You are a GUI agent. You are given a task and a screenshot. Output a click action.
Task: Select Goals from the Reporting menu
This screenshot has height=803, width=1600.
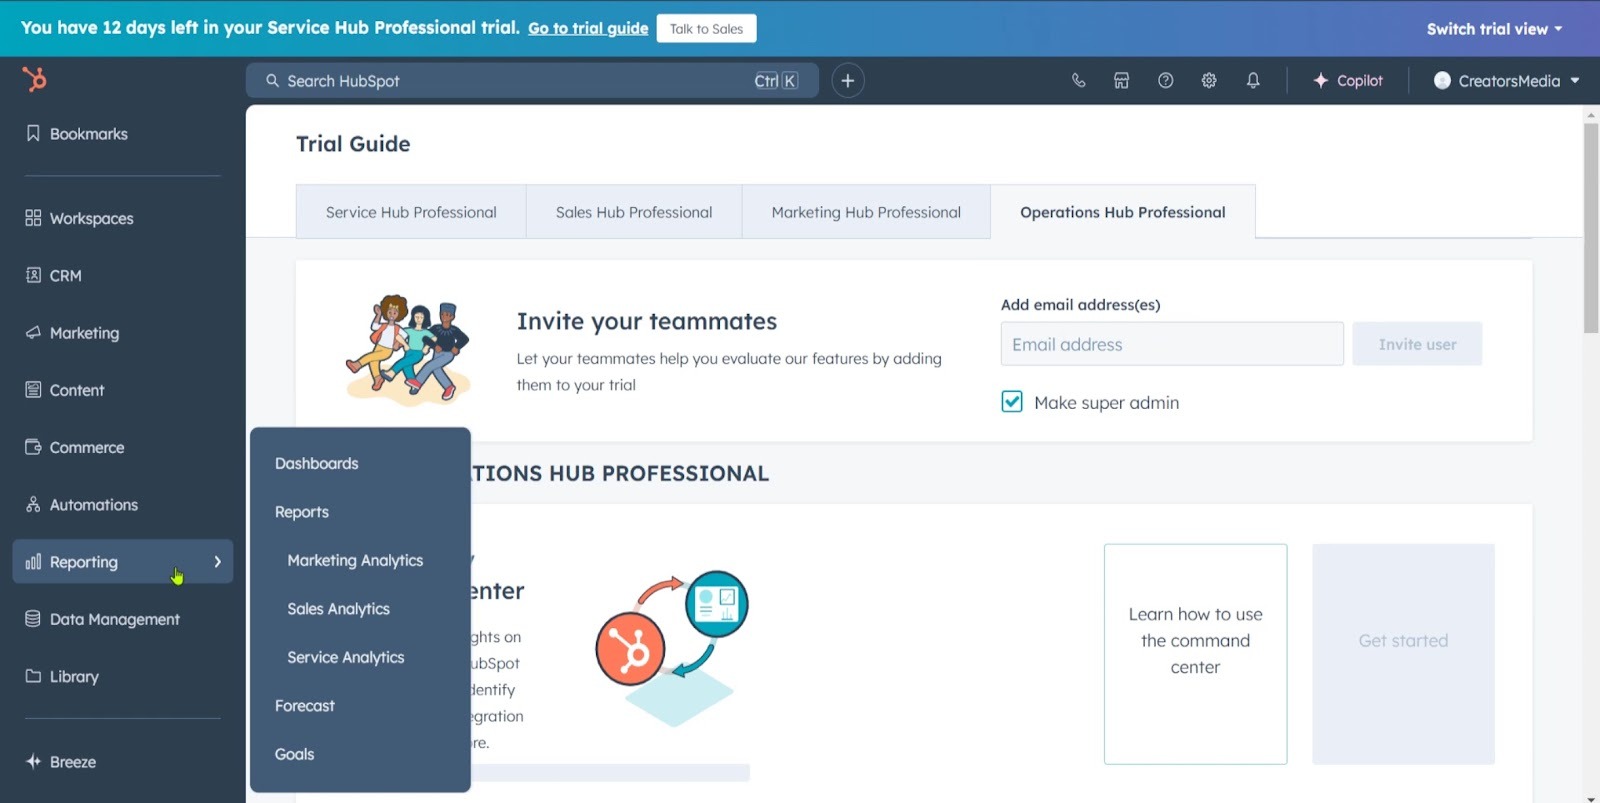pos(294,754)
